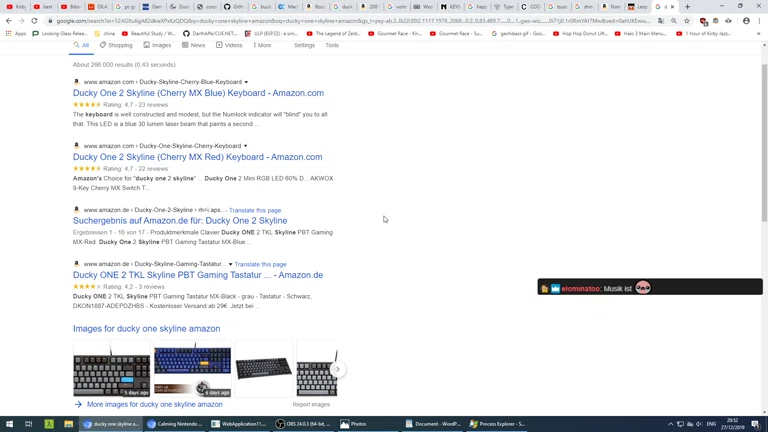
Task: Click the browser back arrow
Action: [x=9, y=21]
